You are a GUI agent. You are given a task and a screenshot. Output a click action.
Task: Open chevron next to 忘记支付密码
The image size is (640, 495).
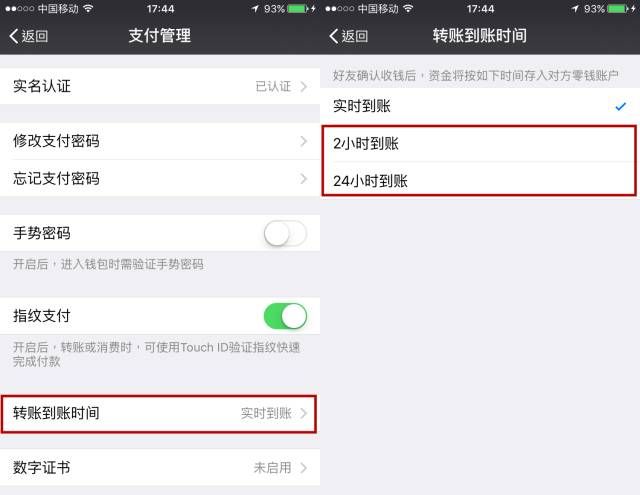pos(304,179)
